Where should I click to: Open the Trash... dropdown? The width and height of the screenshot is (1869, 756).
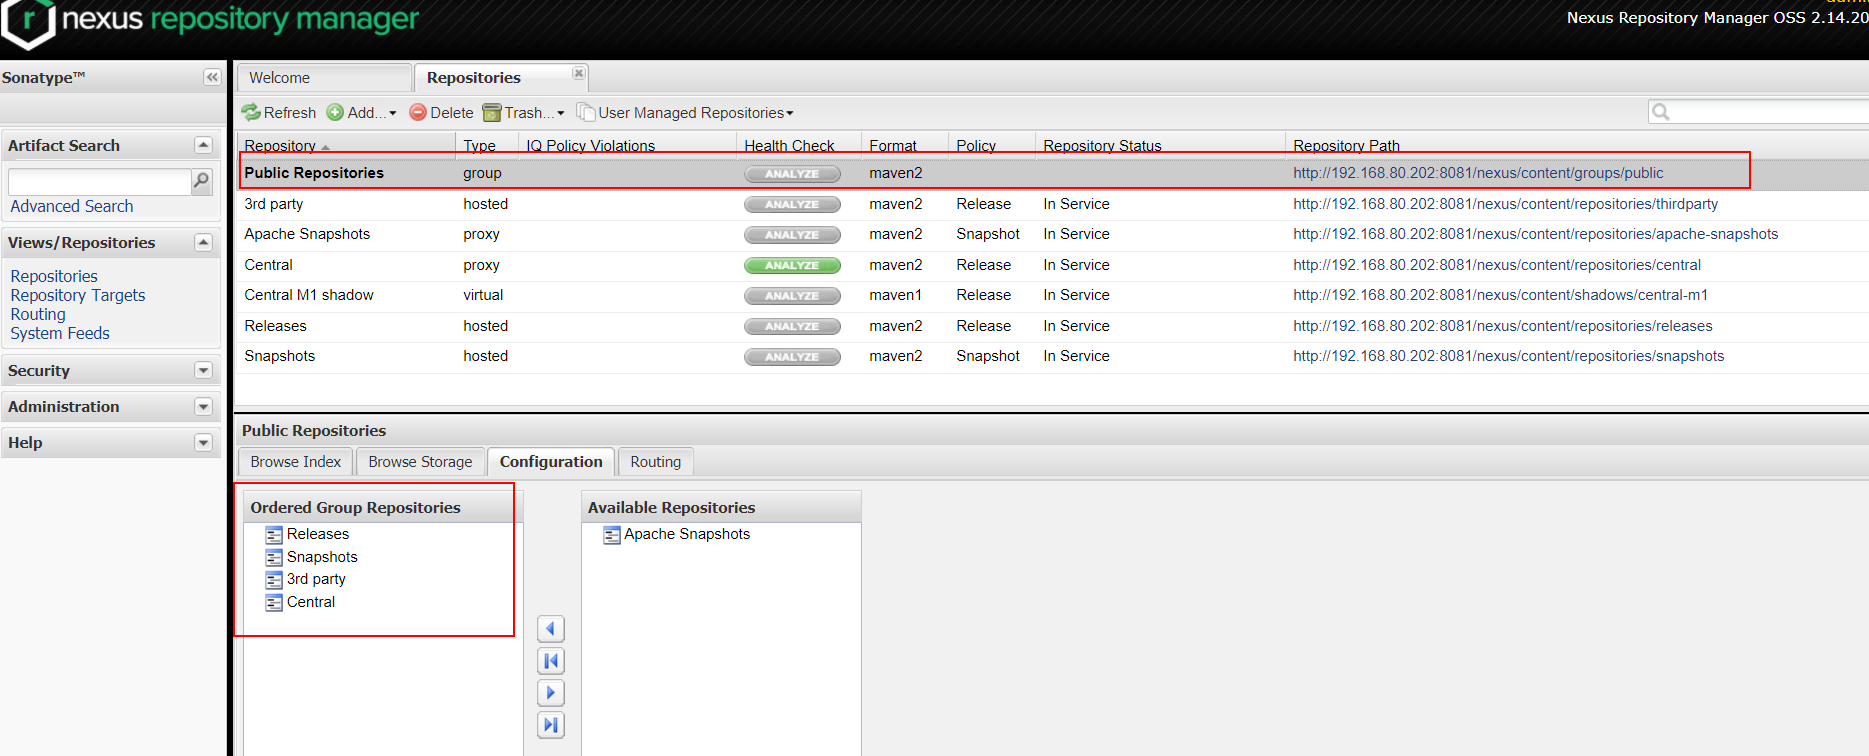(x=523, y=113)
